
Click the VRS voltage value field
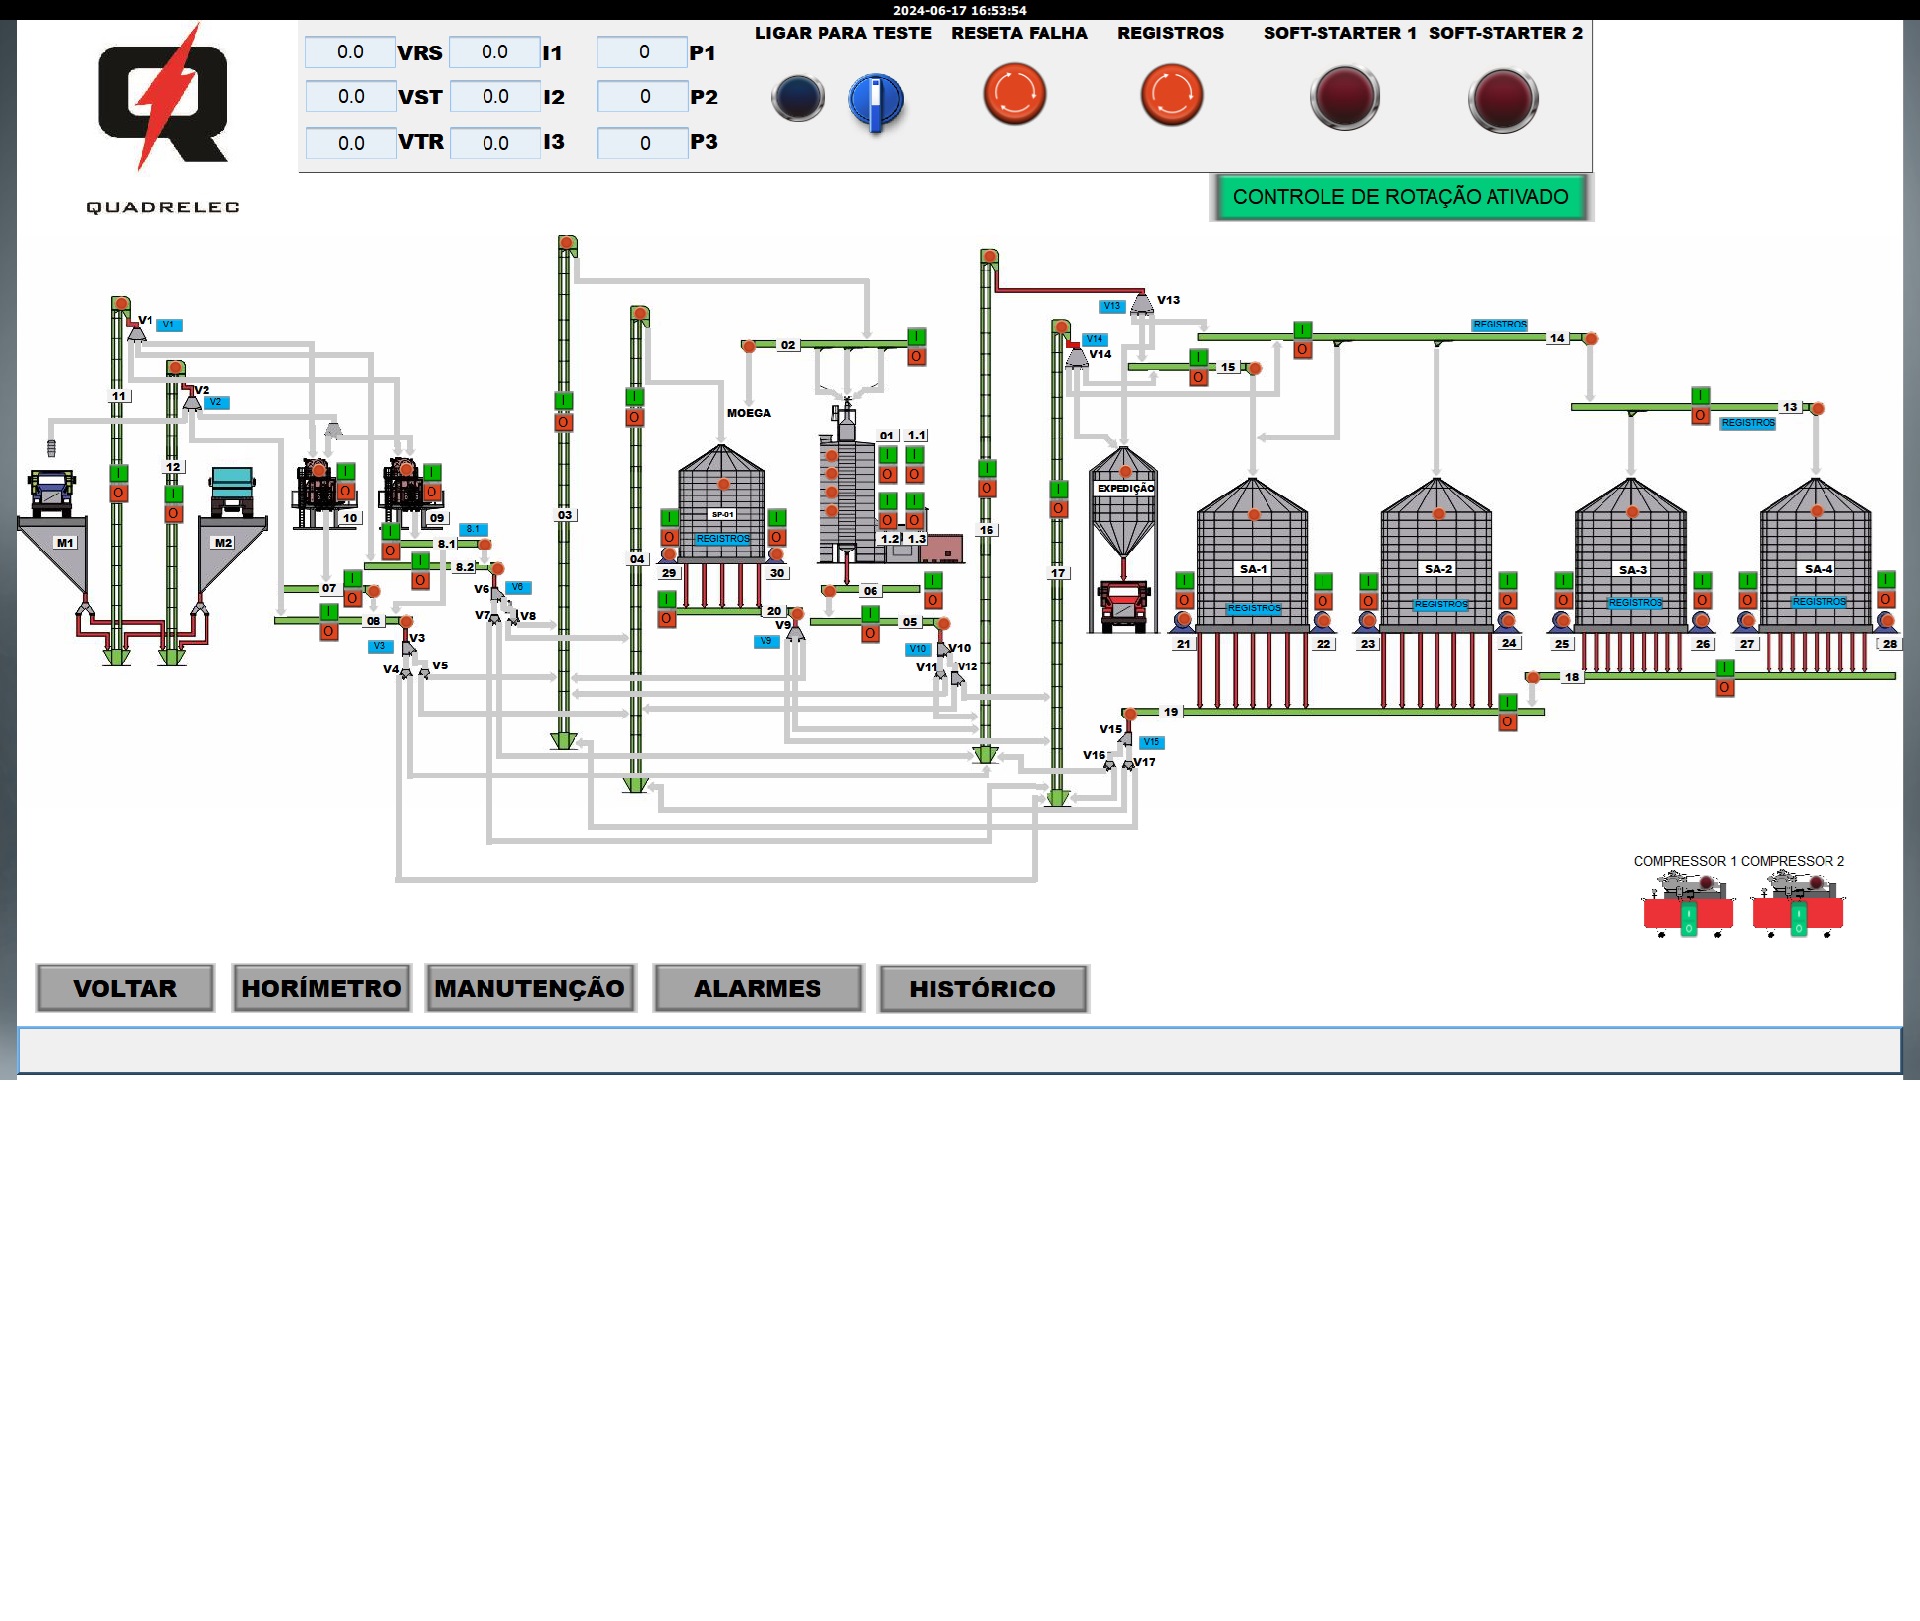[350, 52]
